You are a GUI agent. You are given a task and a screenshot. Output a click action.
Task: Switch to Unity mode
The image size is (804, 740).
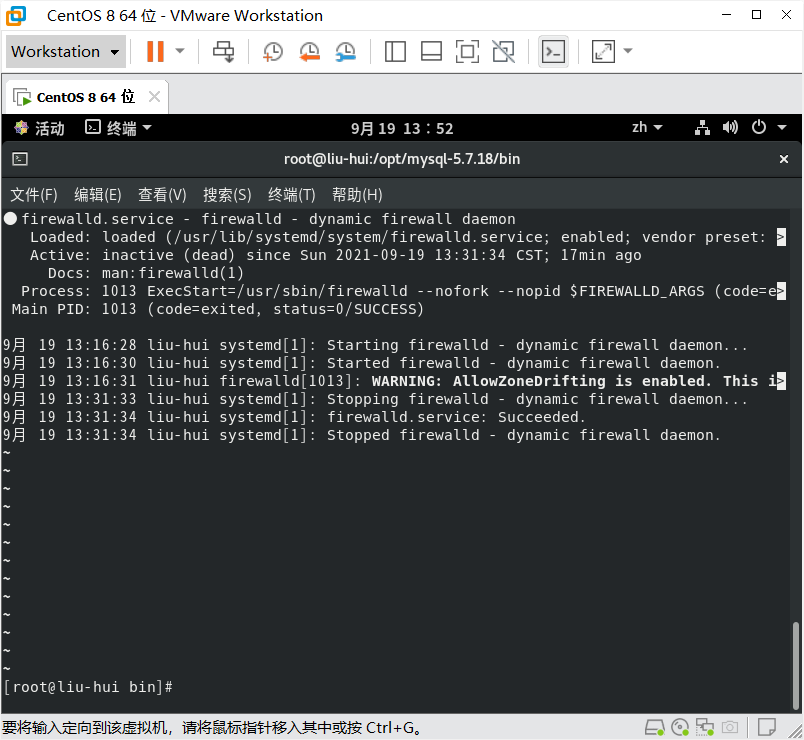pyautogui.click(x=504, y=51)
